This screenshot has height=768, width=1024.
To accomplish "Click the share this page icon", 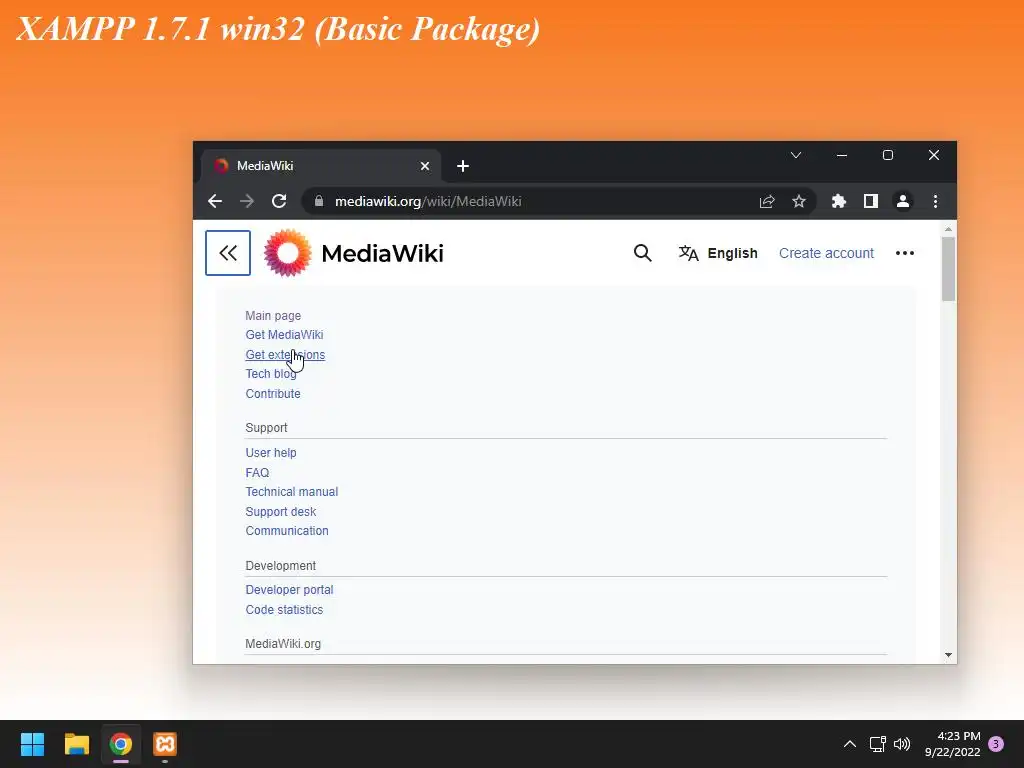I will [767, 201].
